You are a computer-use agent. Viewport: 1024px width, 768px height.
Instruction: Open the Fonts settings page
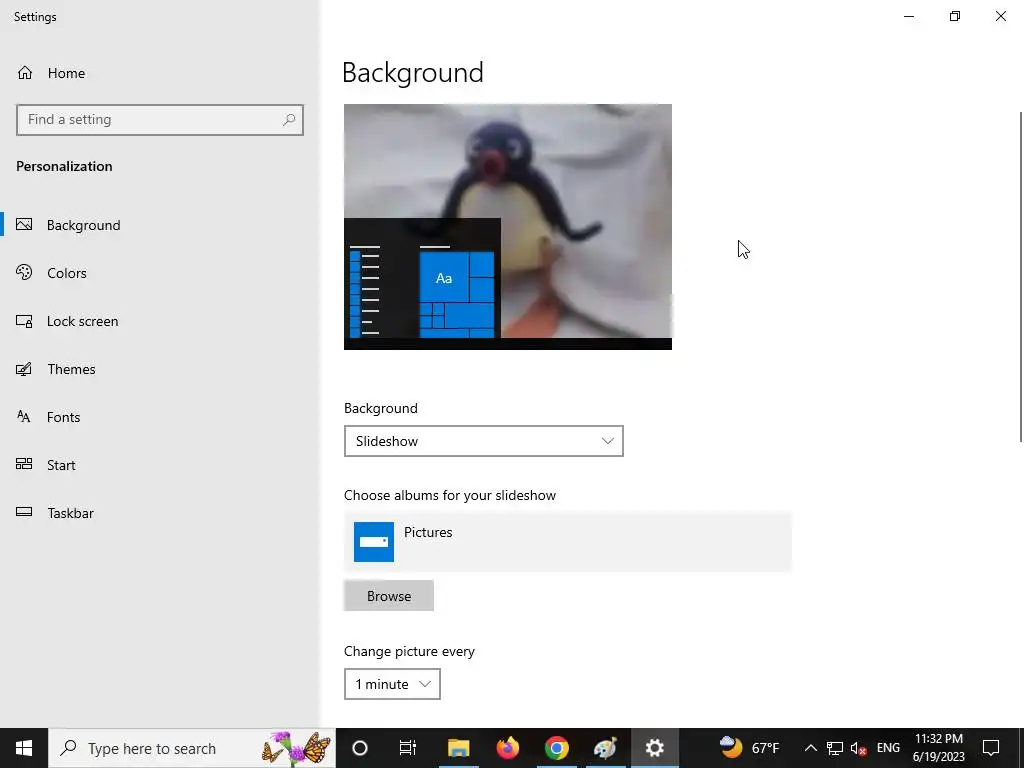[160, 417]
